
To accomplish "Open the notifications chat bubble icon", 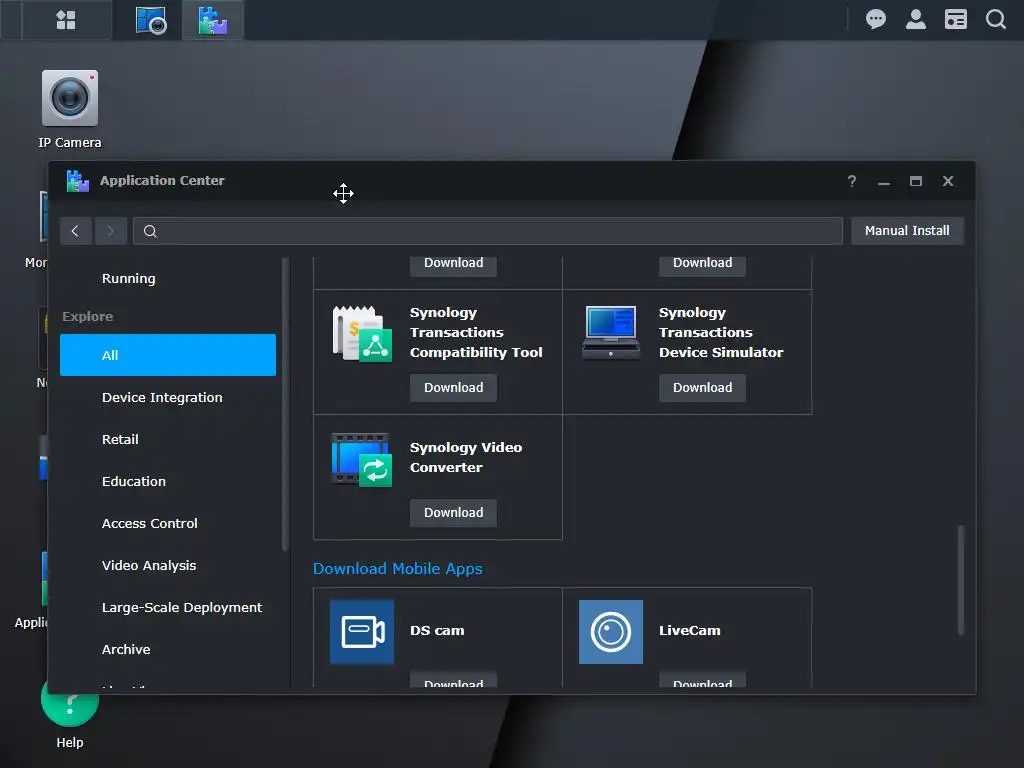I will coord(876,19).
